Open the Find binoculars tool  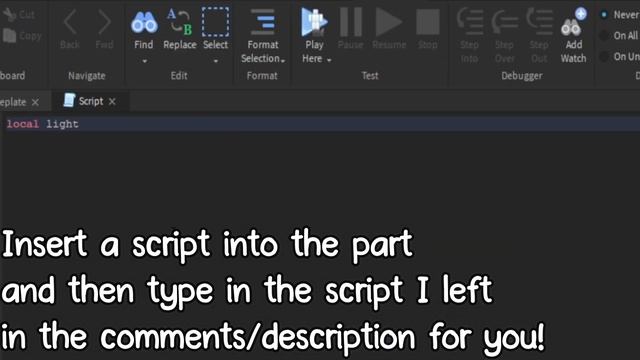[x=144, y=23]
